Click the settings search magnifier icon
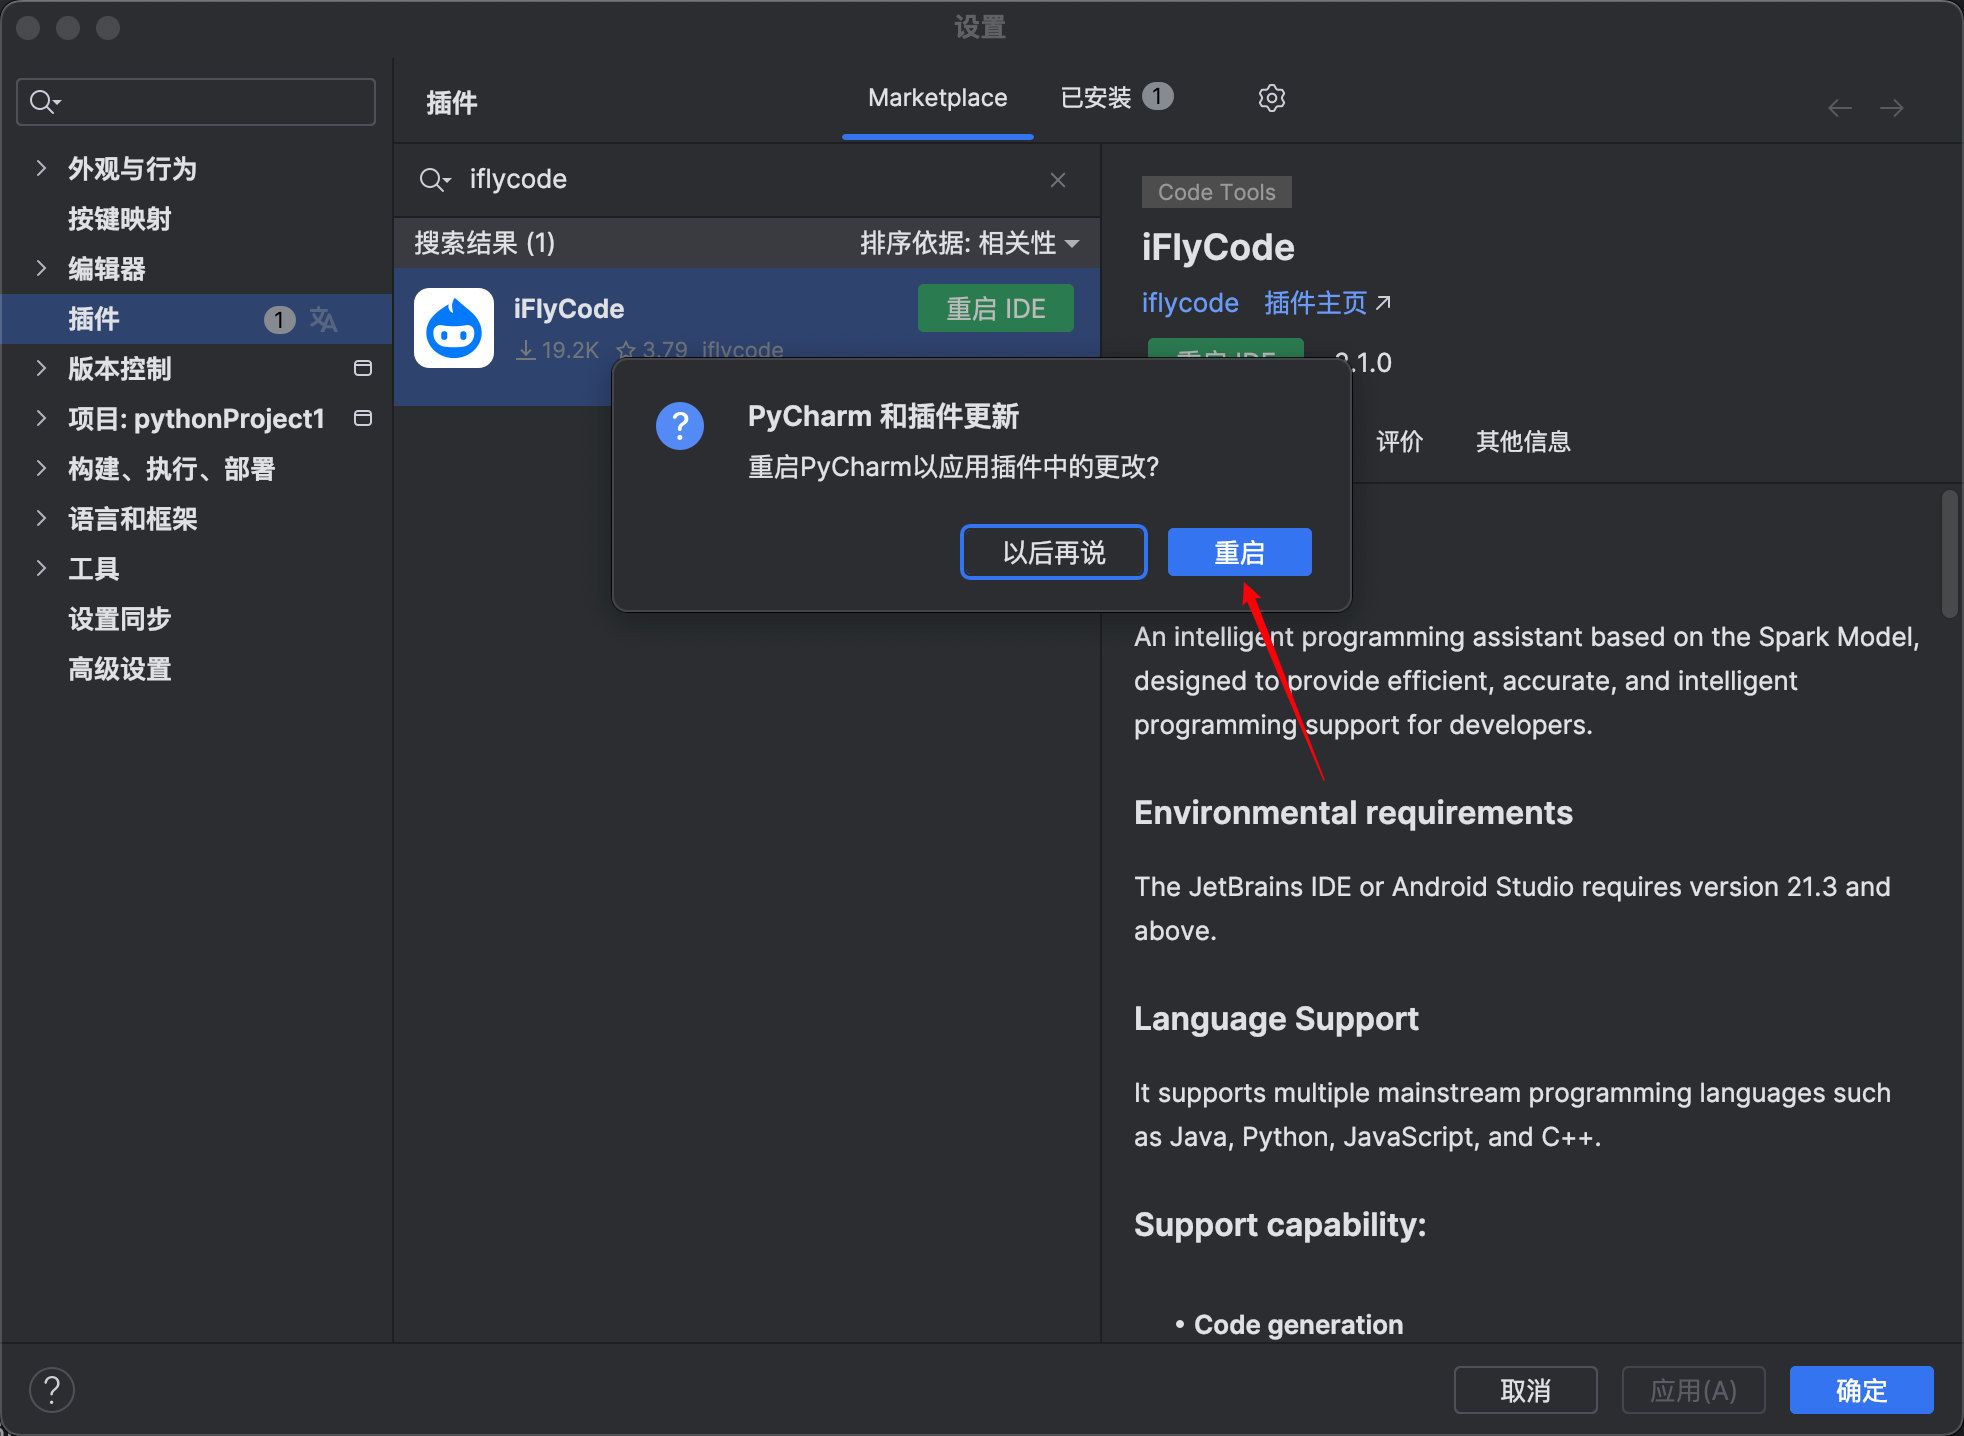Viewport: 1964px width, 1436px height. [x=43, y=101]
